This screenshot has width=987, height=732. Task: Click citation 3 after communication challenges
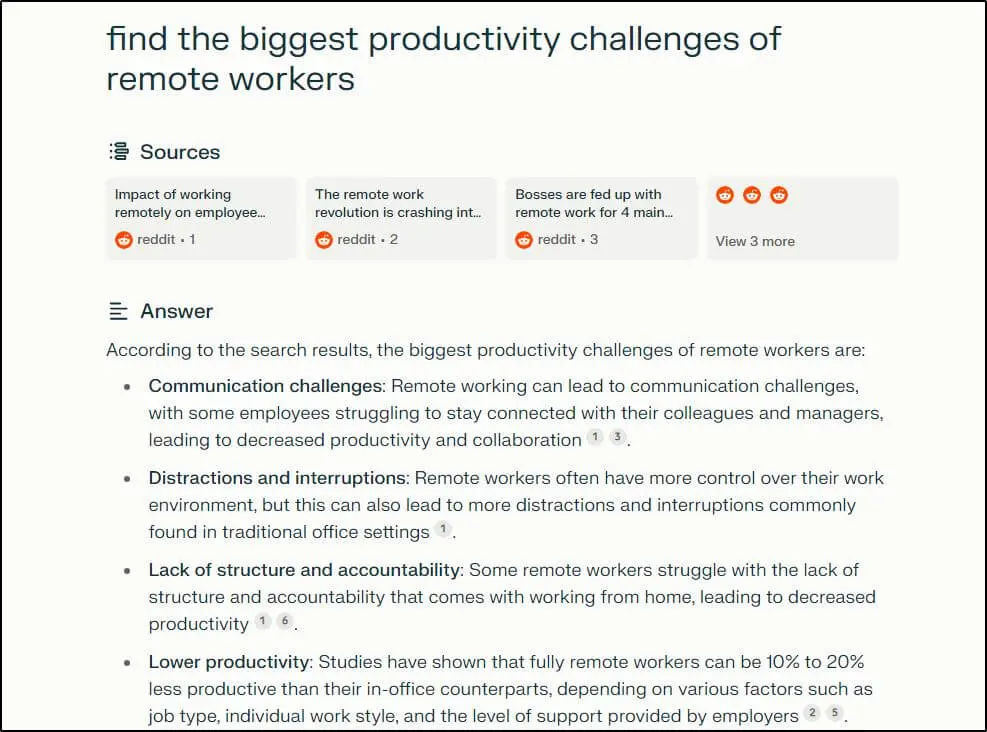(618, 437)
